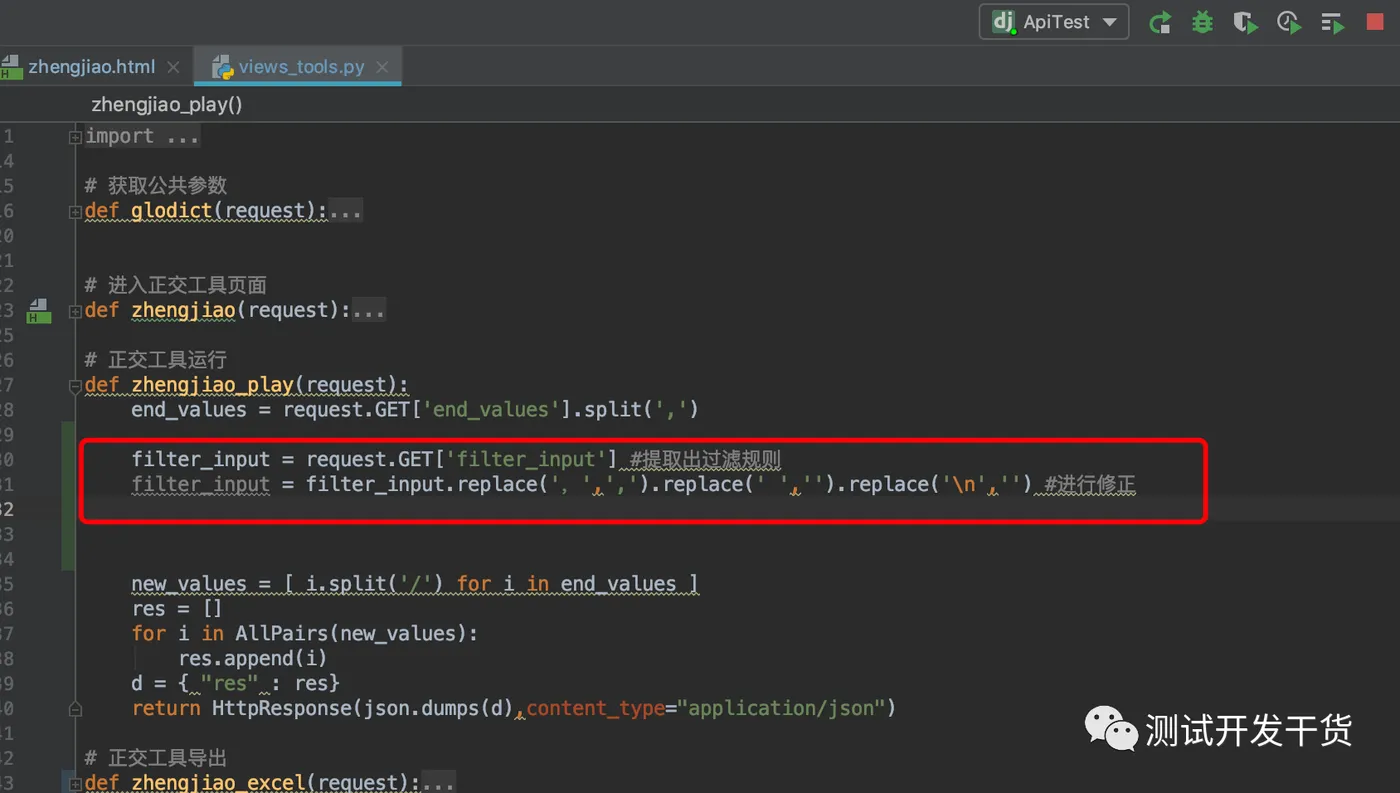The image size is (1400, 793).
Task: Click the Python file icon on views_tools.py tab
Action: tap(222, 67)
